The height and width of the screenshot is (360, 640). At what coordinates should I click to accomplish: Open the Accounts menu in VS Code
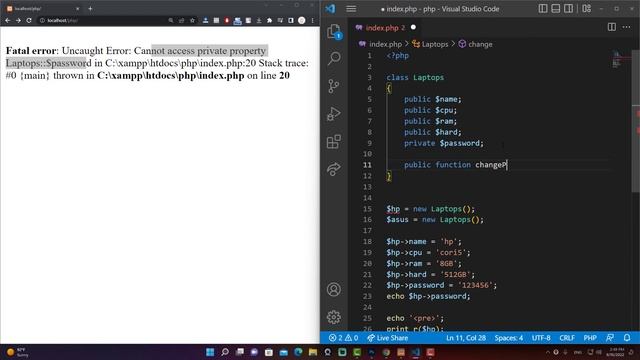(333, 289)
